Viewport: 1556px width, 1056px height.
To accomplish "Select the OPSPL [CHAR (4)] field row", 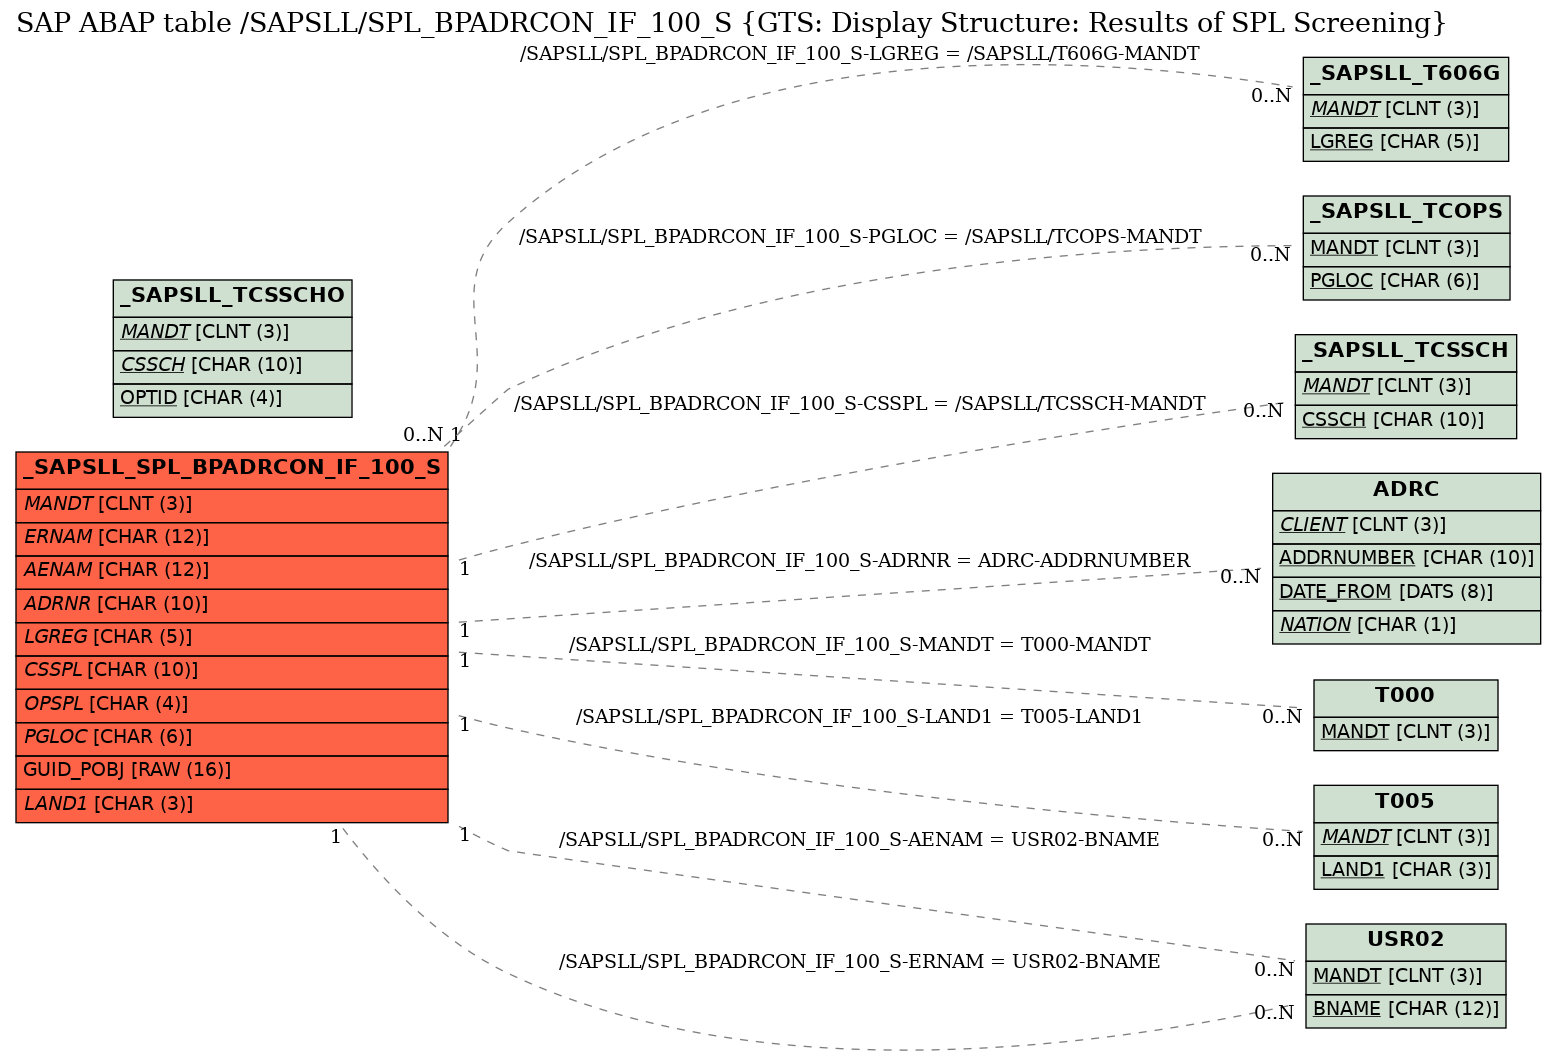I will tap(232, 704).
